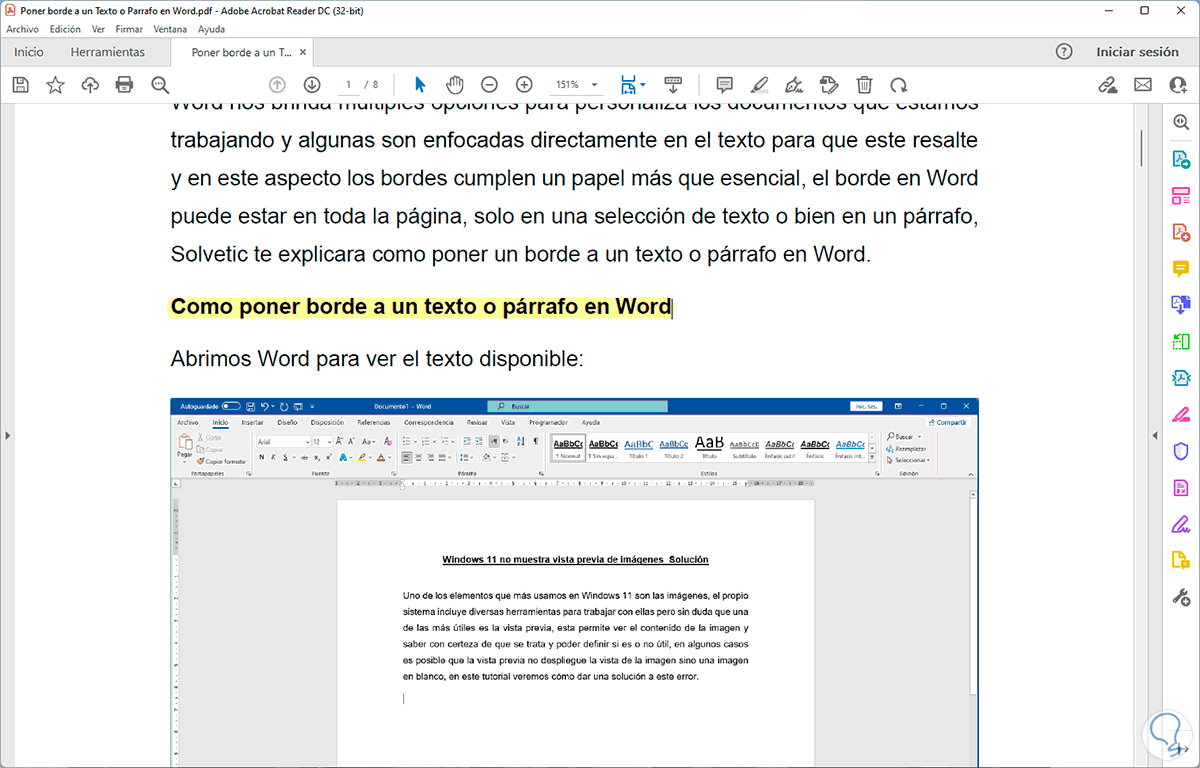This screenshot has width=1200, height=768.
Task: Select the Highlight text tool
Action: tap(759, 85)
